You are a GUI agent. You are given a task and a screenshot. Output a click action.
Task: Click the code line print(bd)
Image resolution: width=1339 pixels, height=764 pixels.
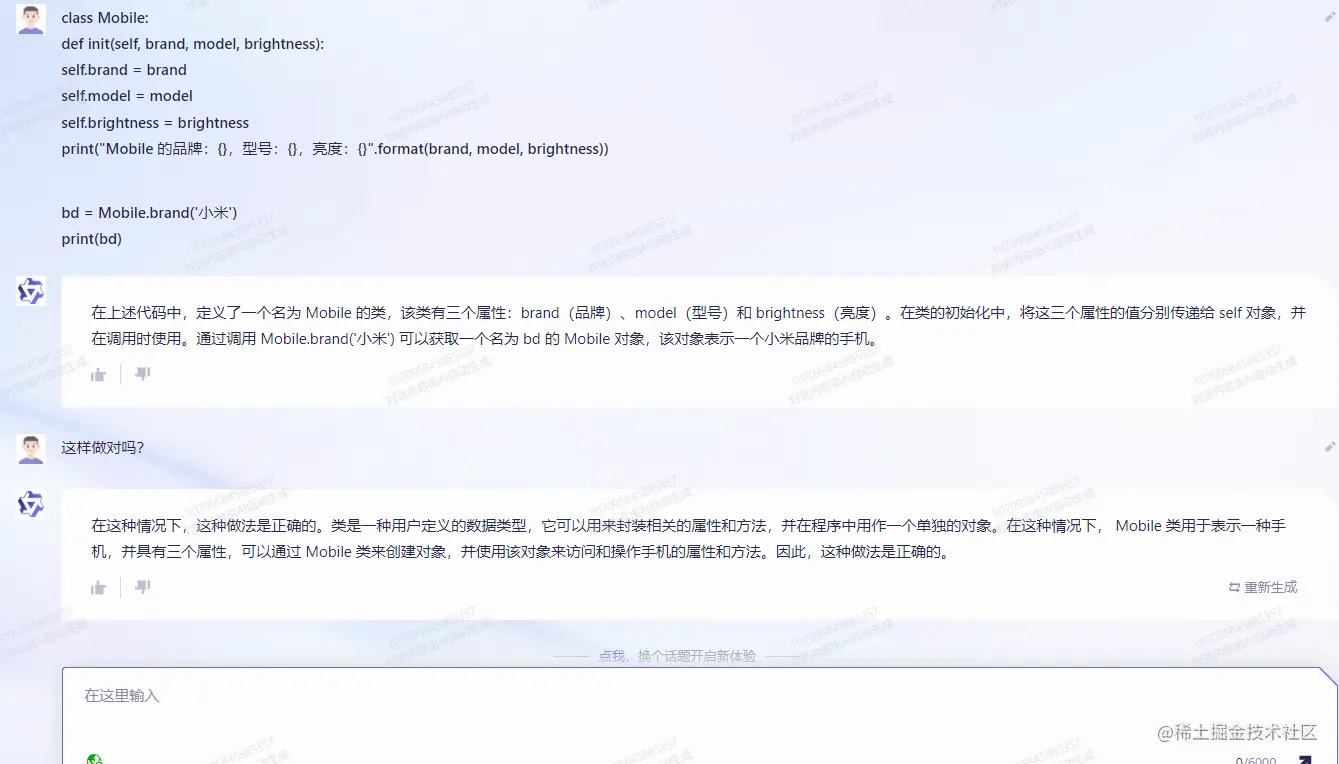[x=91, y=239]
